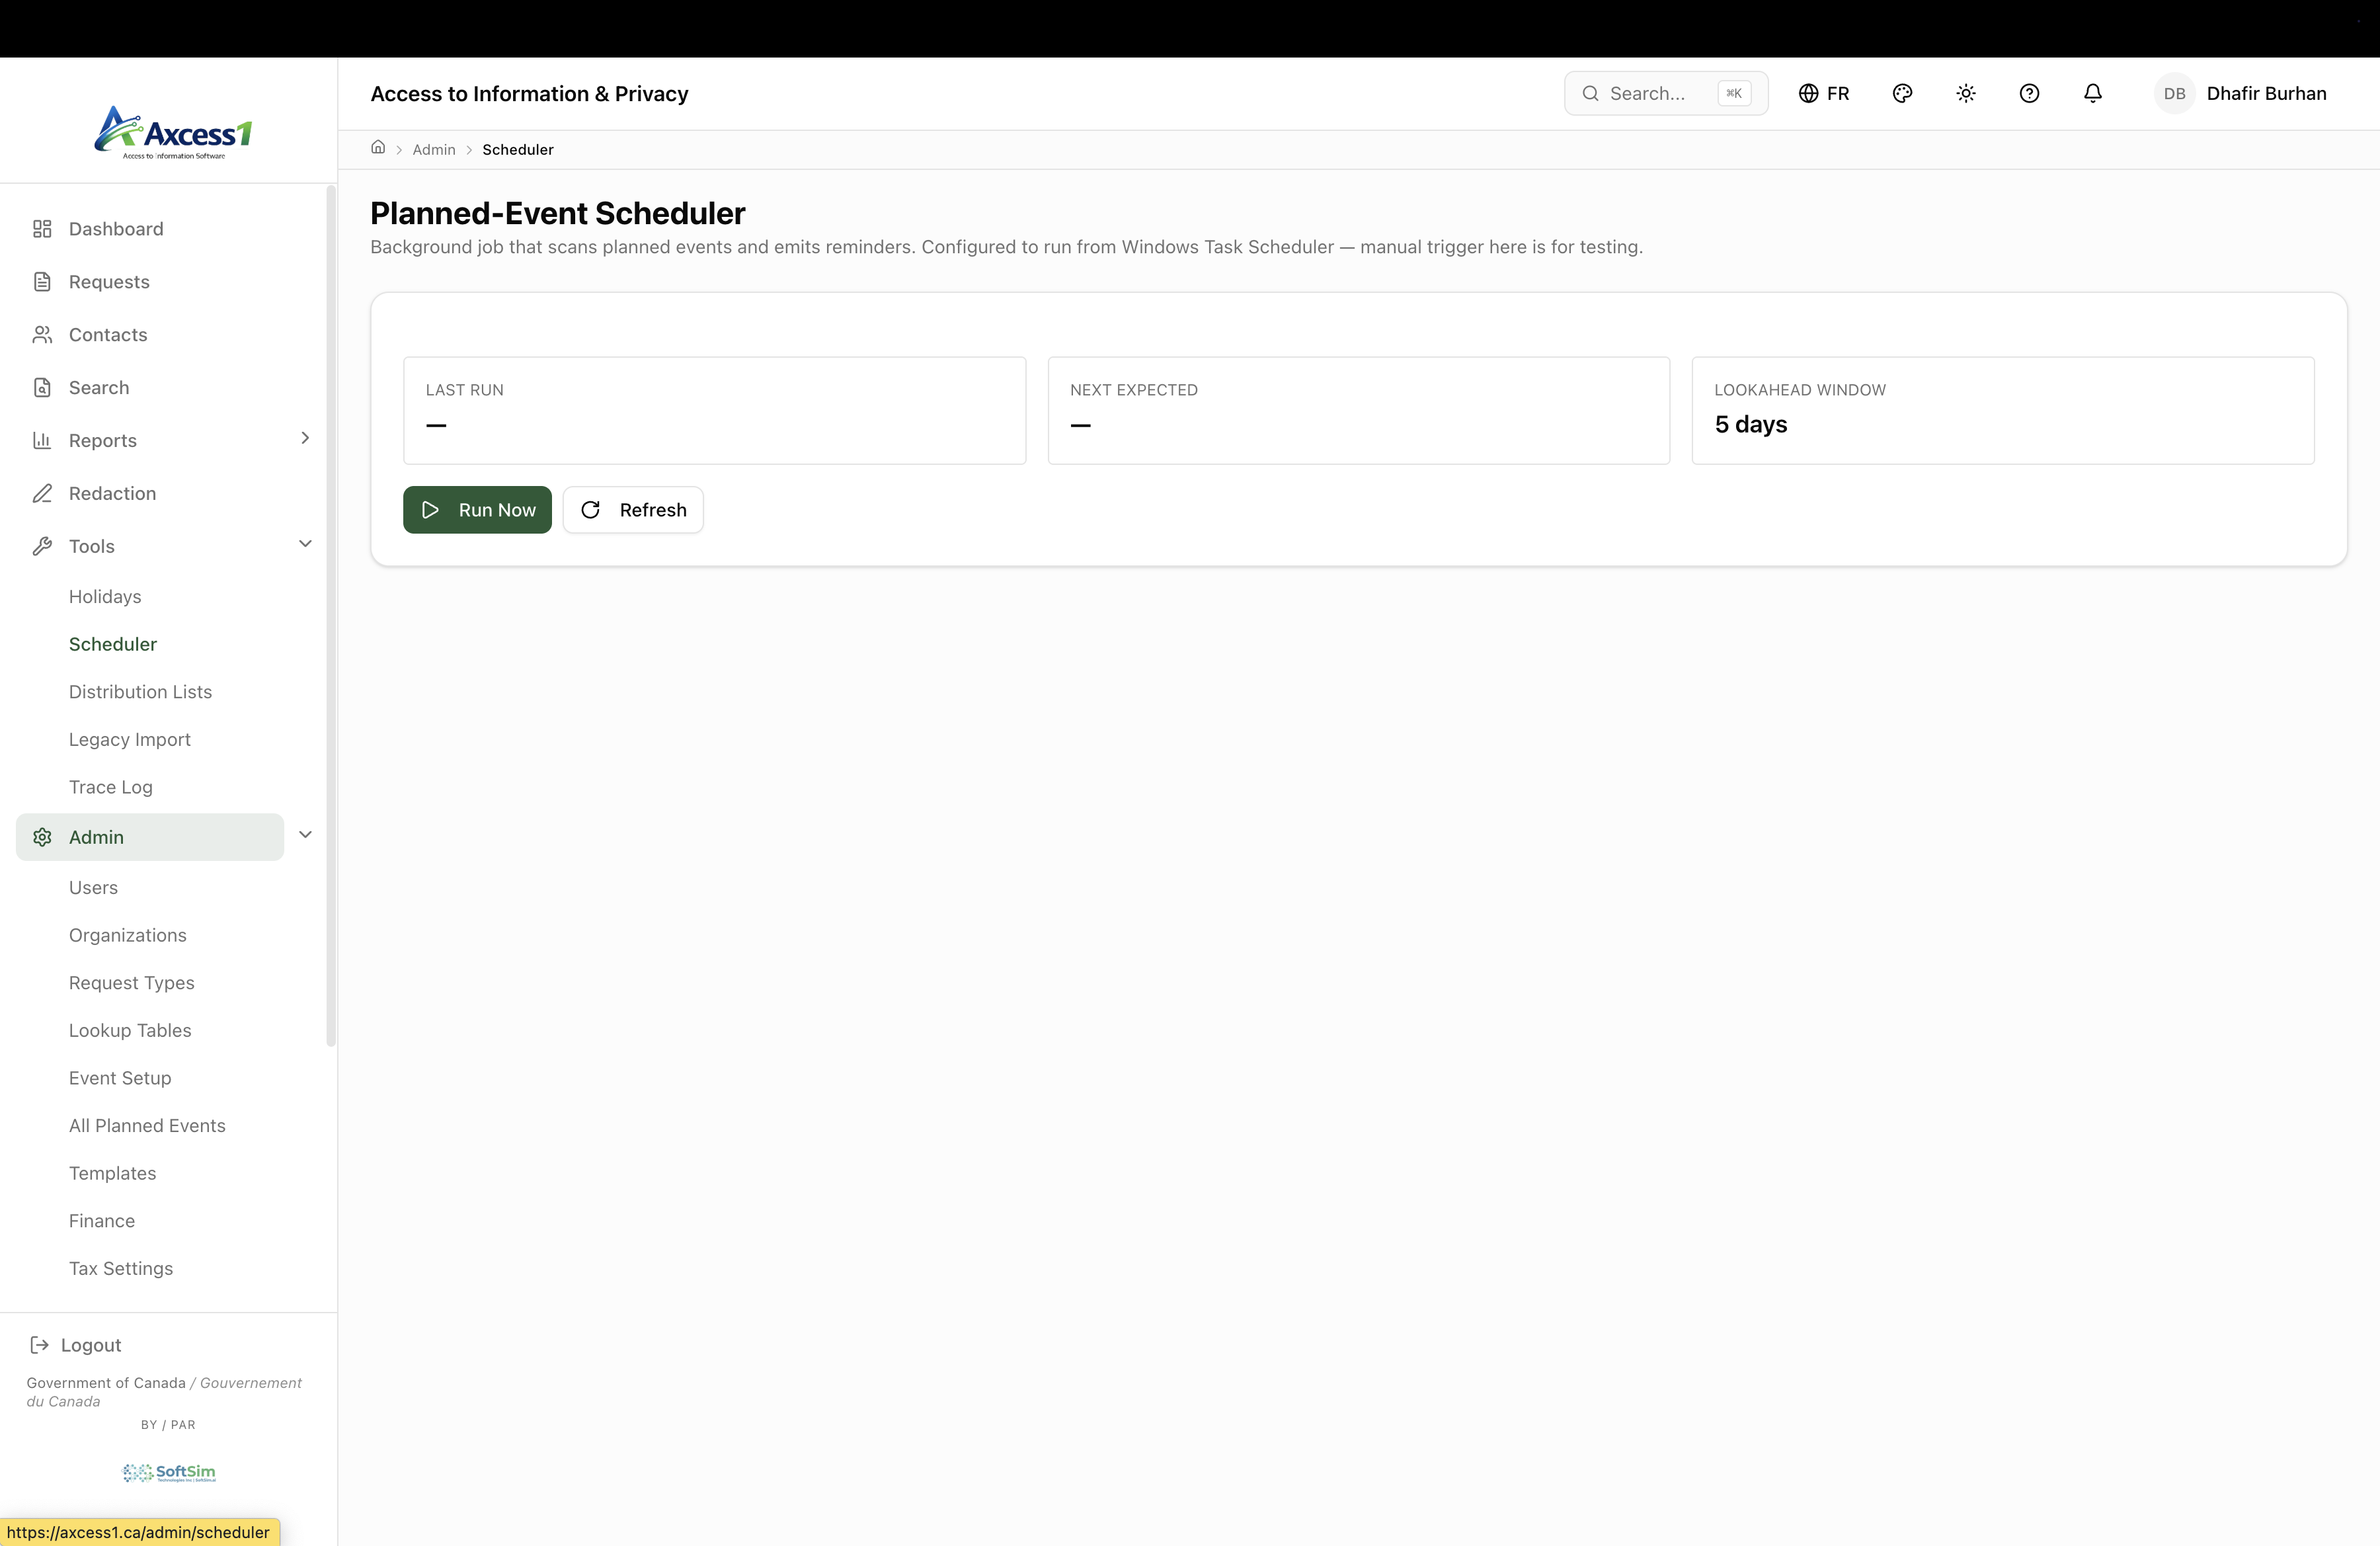Click the home breadcrumb icon
The image size is (2380, 1546).
coord(378,148)
